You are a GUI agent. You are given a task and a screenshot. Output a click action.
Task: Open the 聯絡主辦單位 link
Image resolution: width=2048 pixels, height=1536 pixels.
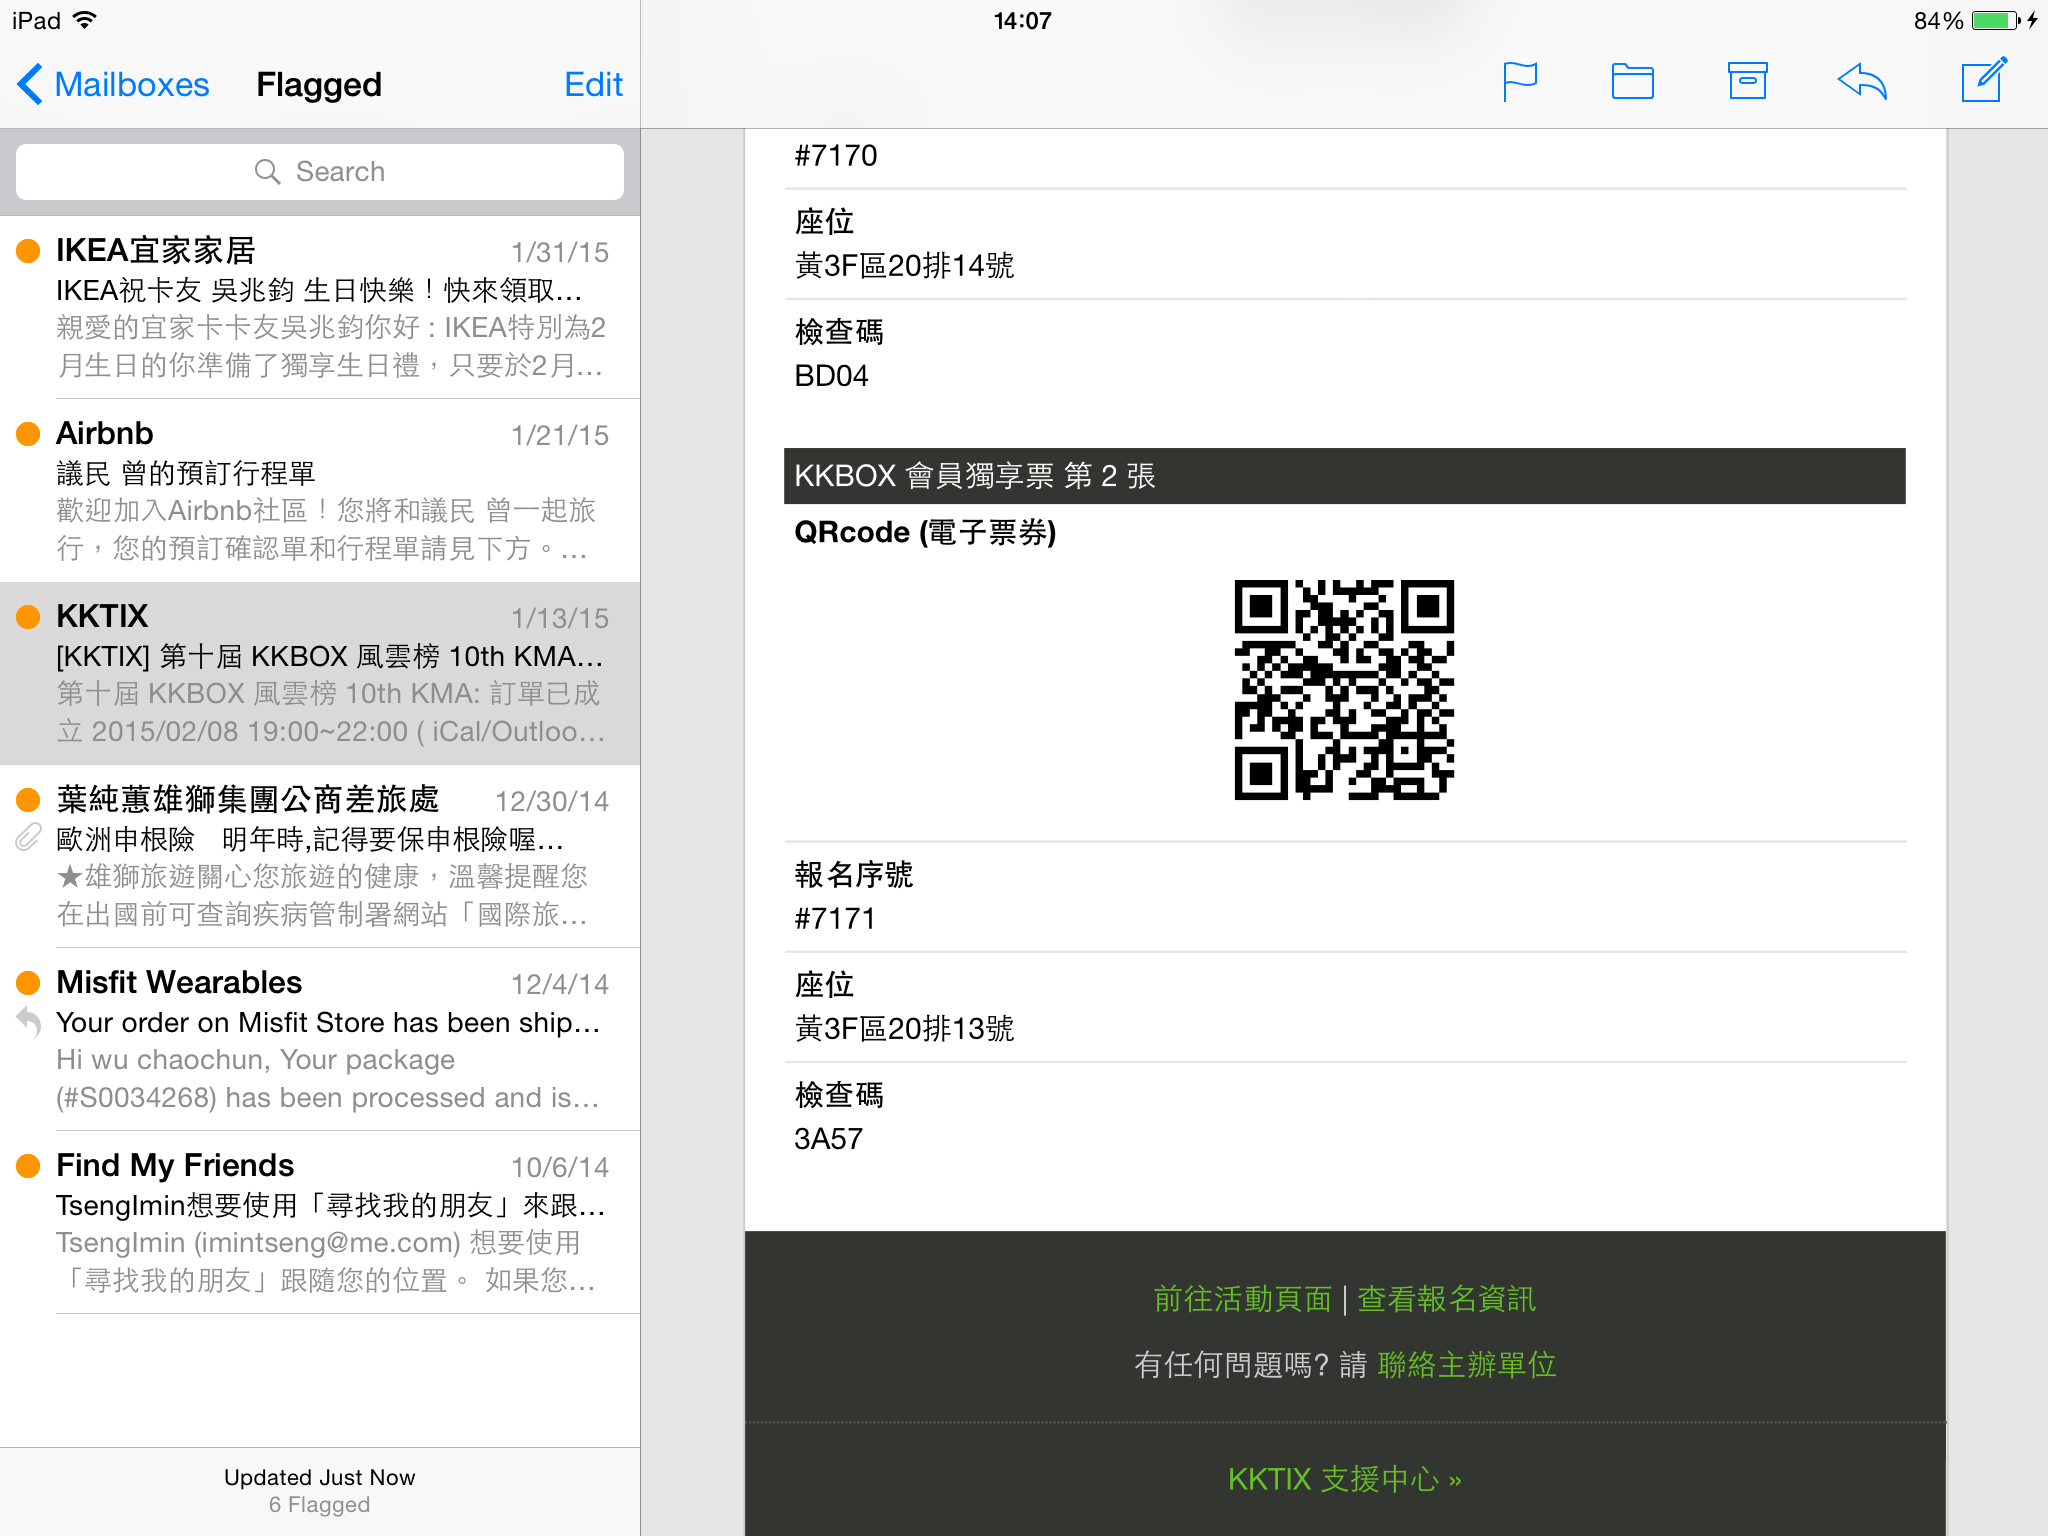[1467, 1365]
